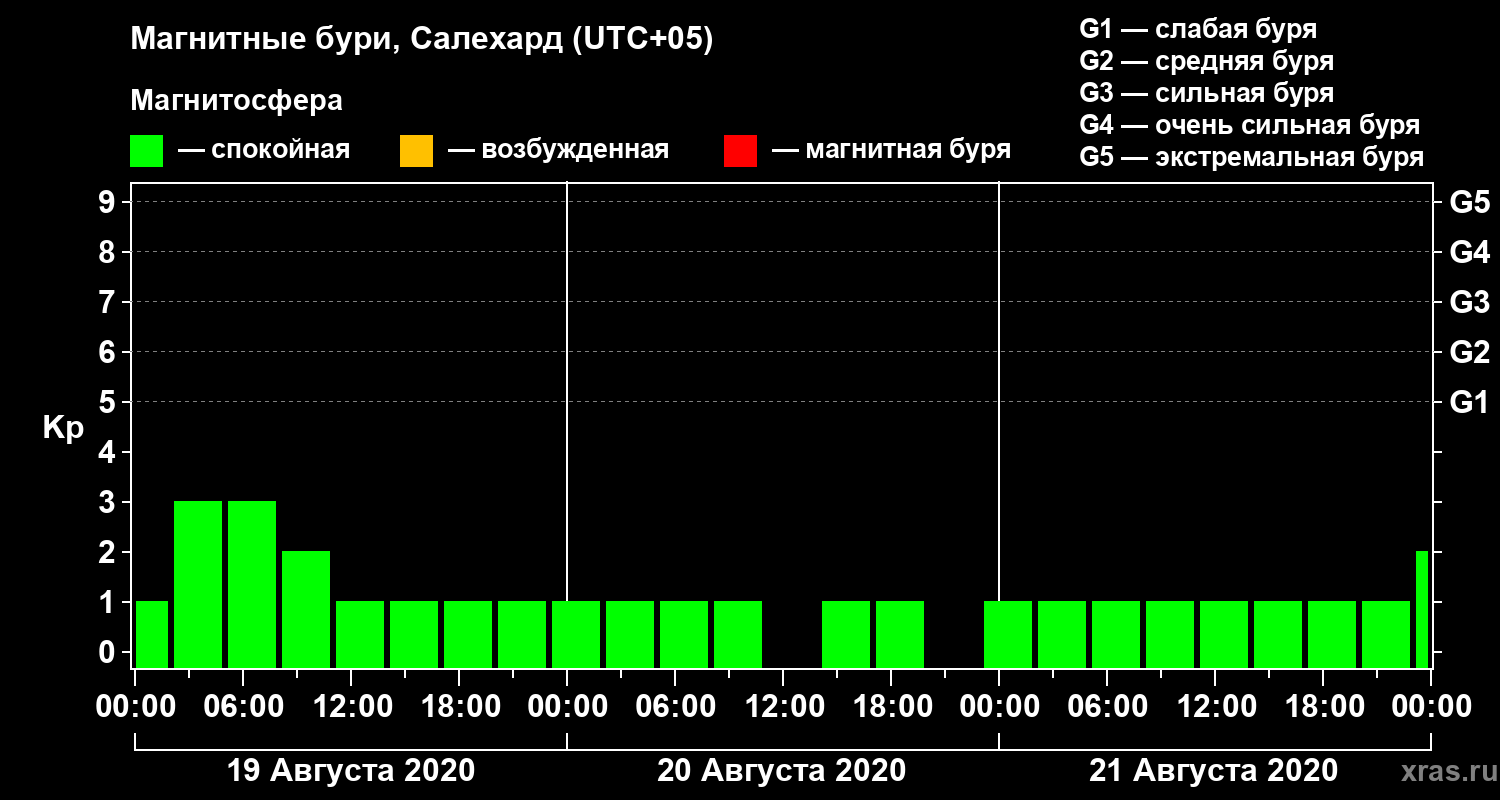Click the second Kp 3 bar at 06:00 19 August
The height and width of the screenshot is (800, 1500).
click(x=252, y=584)
